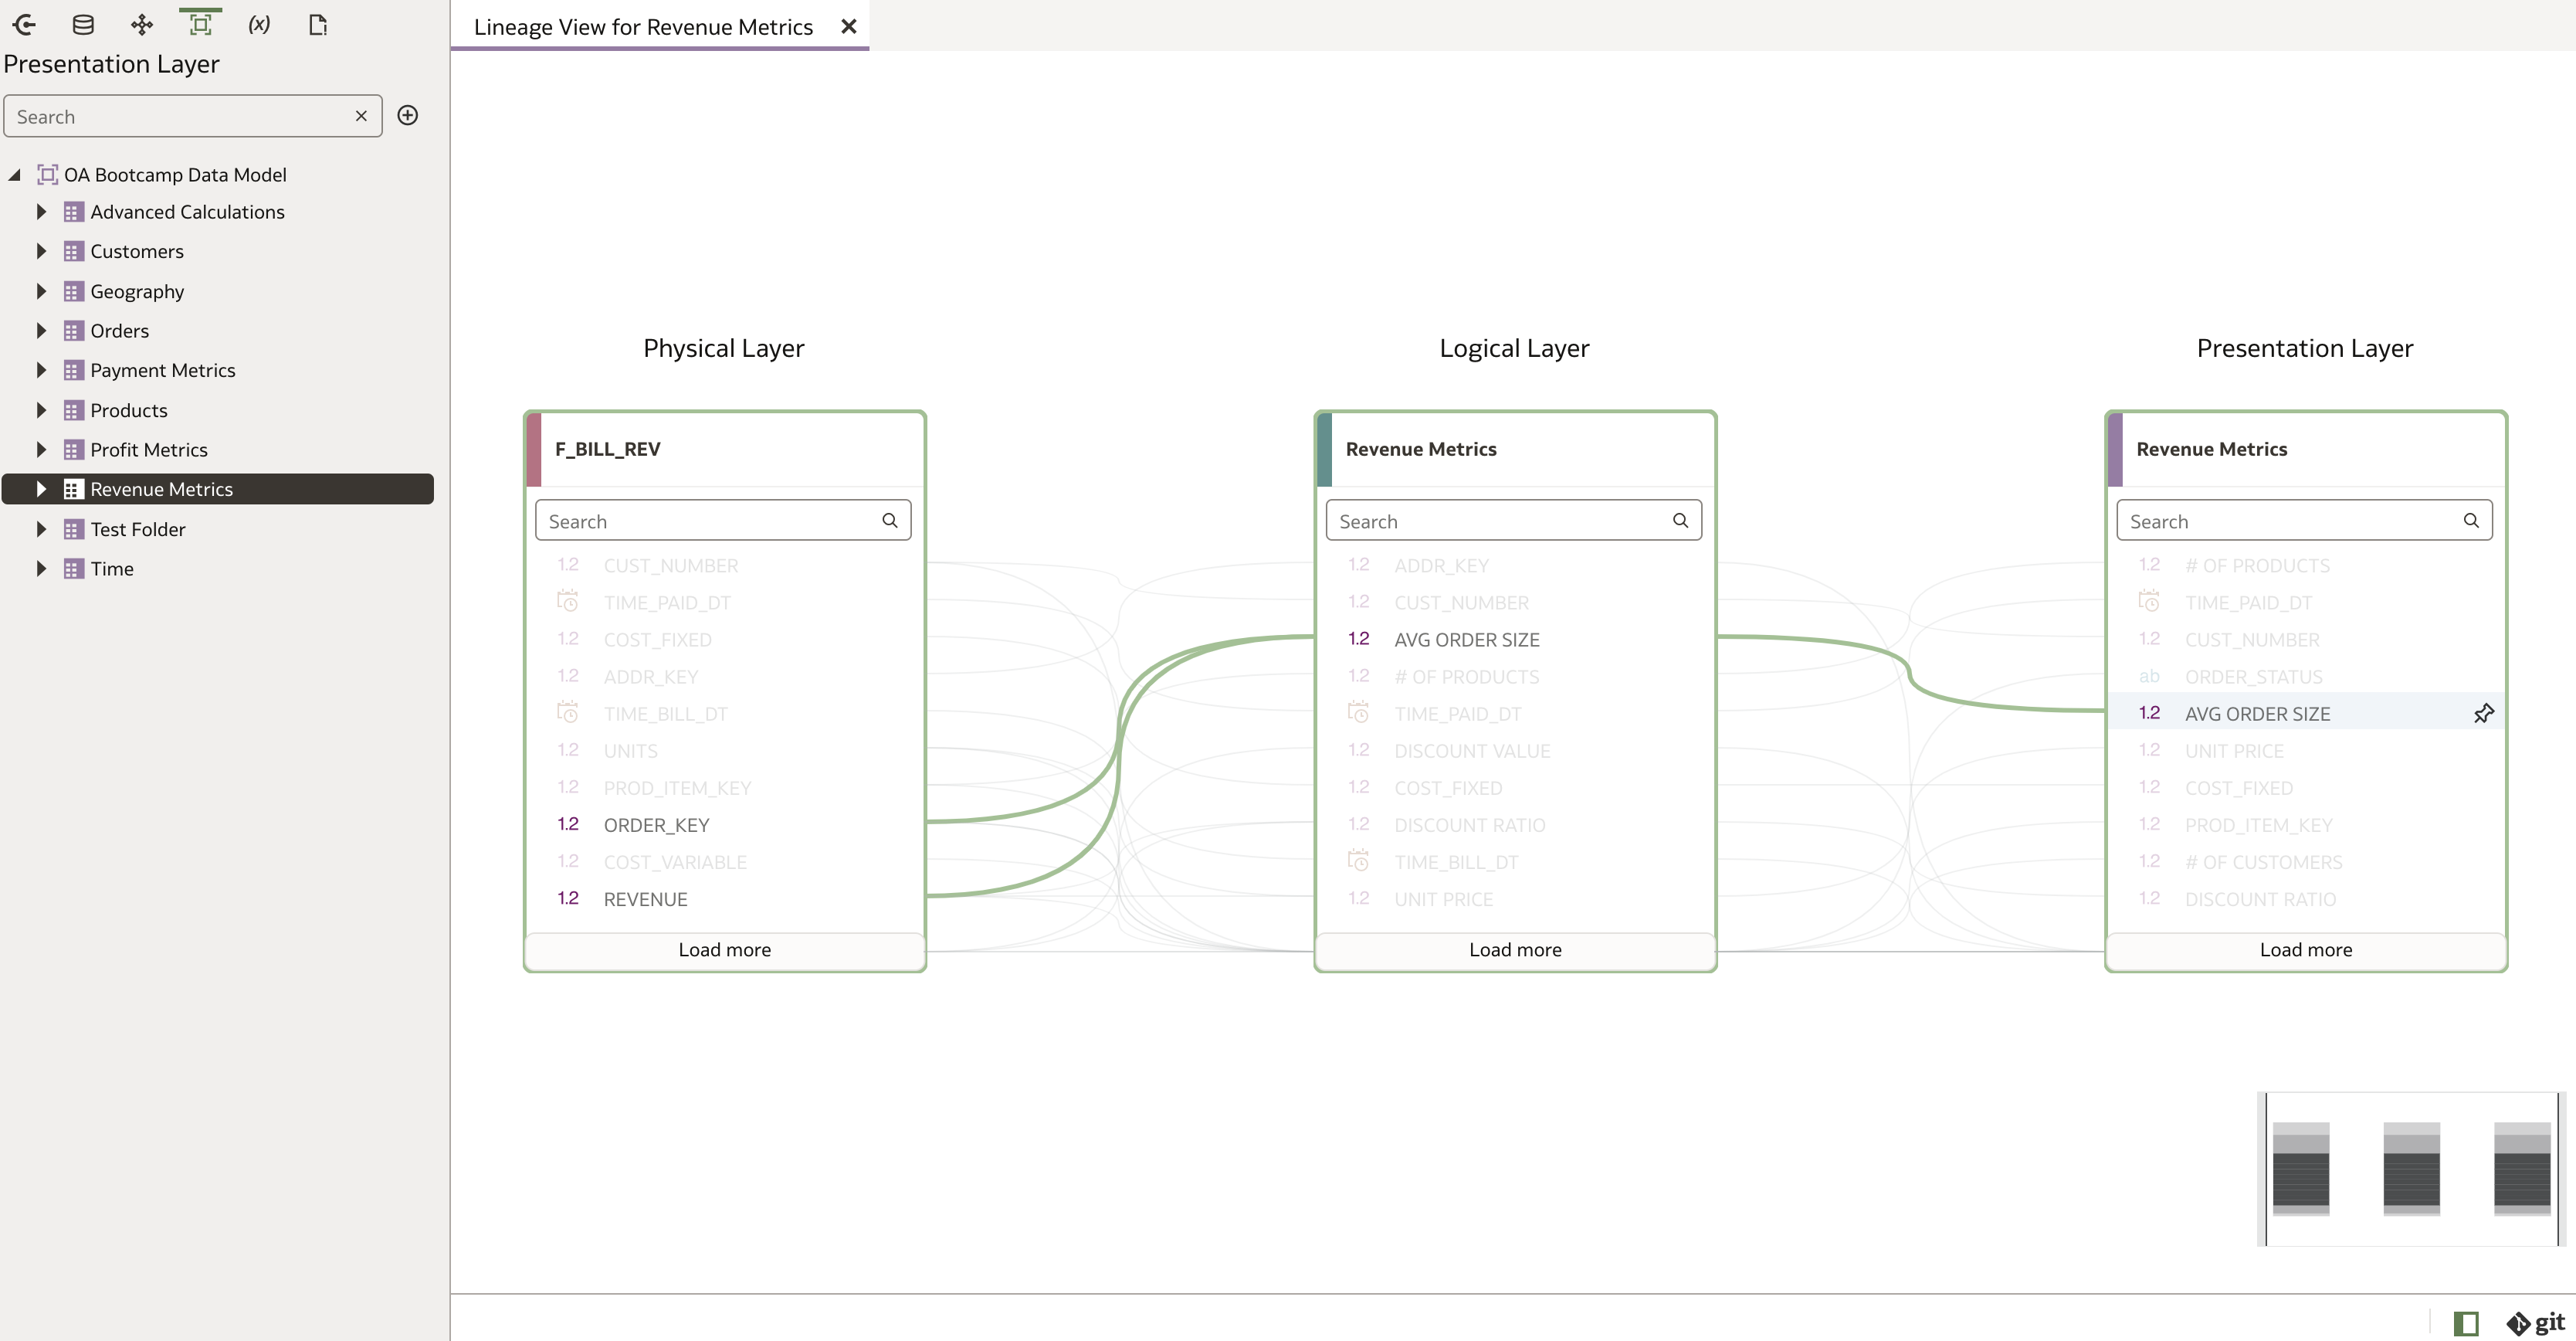Click the lineage minimap overview
The width and height of the screenshot is (2576, 1341).
click(2411, 1168)
